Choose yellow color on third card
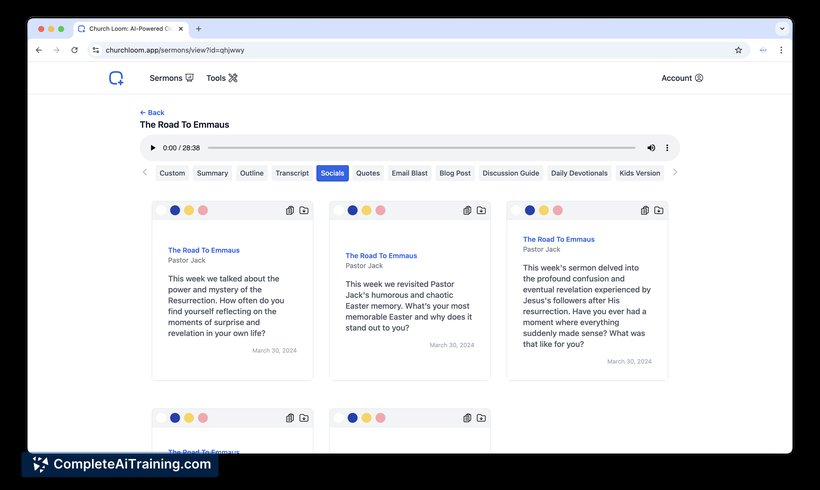The image size is (820, 490). 544,211
